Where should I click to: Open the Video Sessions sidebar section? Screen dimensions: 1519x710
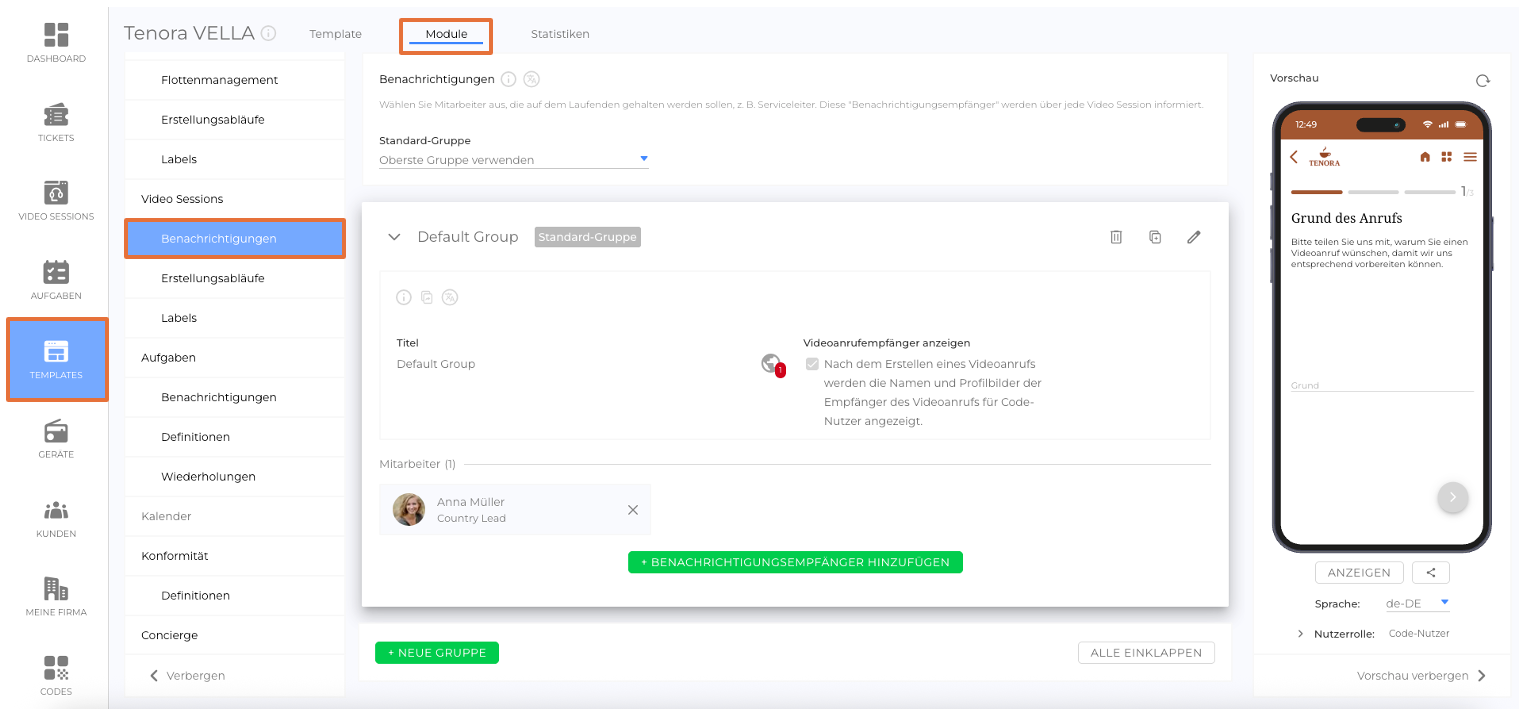(x=182, y=199)
